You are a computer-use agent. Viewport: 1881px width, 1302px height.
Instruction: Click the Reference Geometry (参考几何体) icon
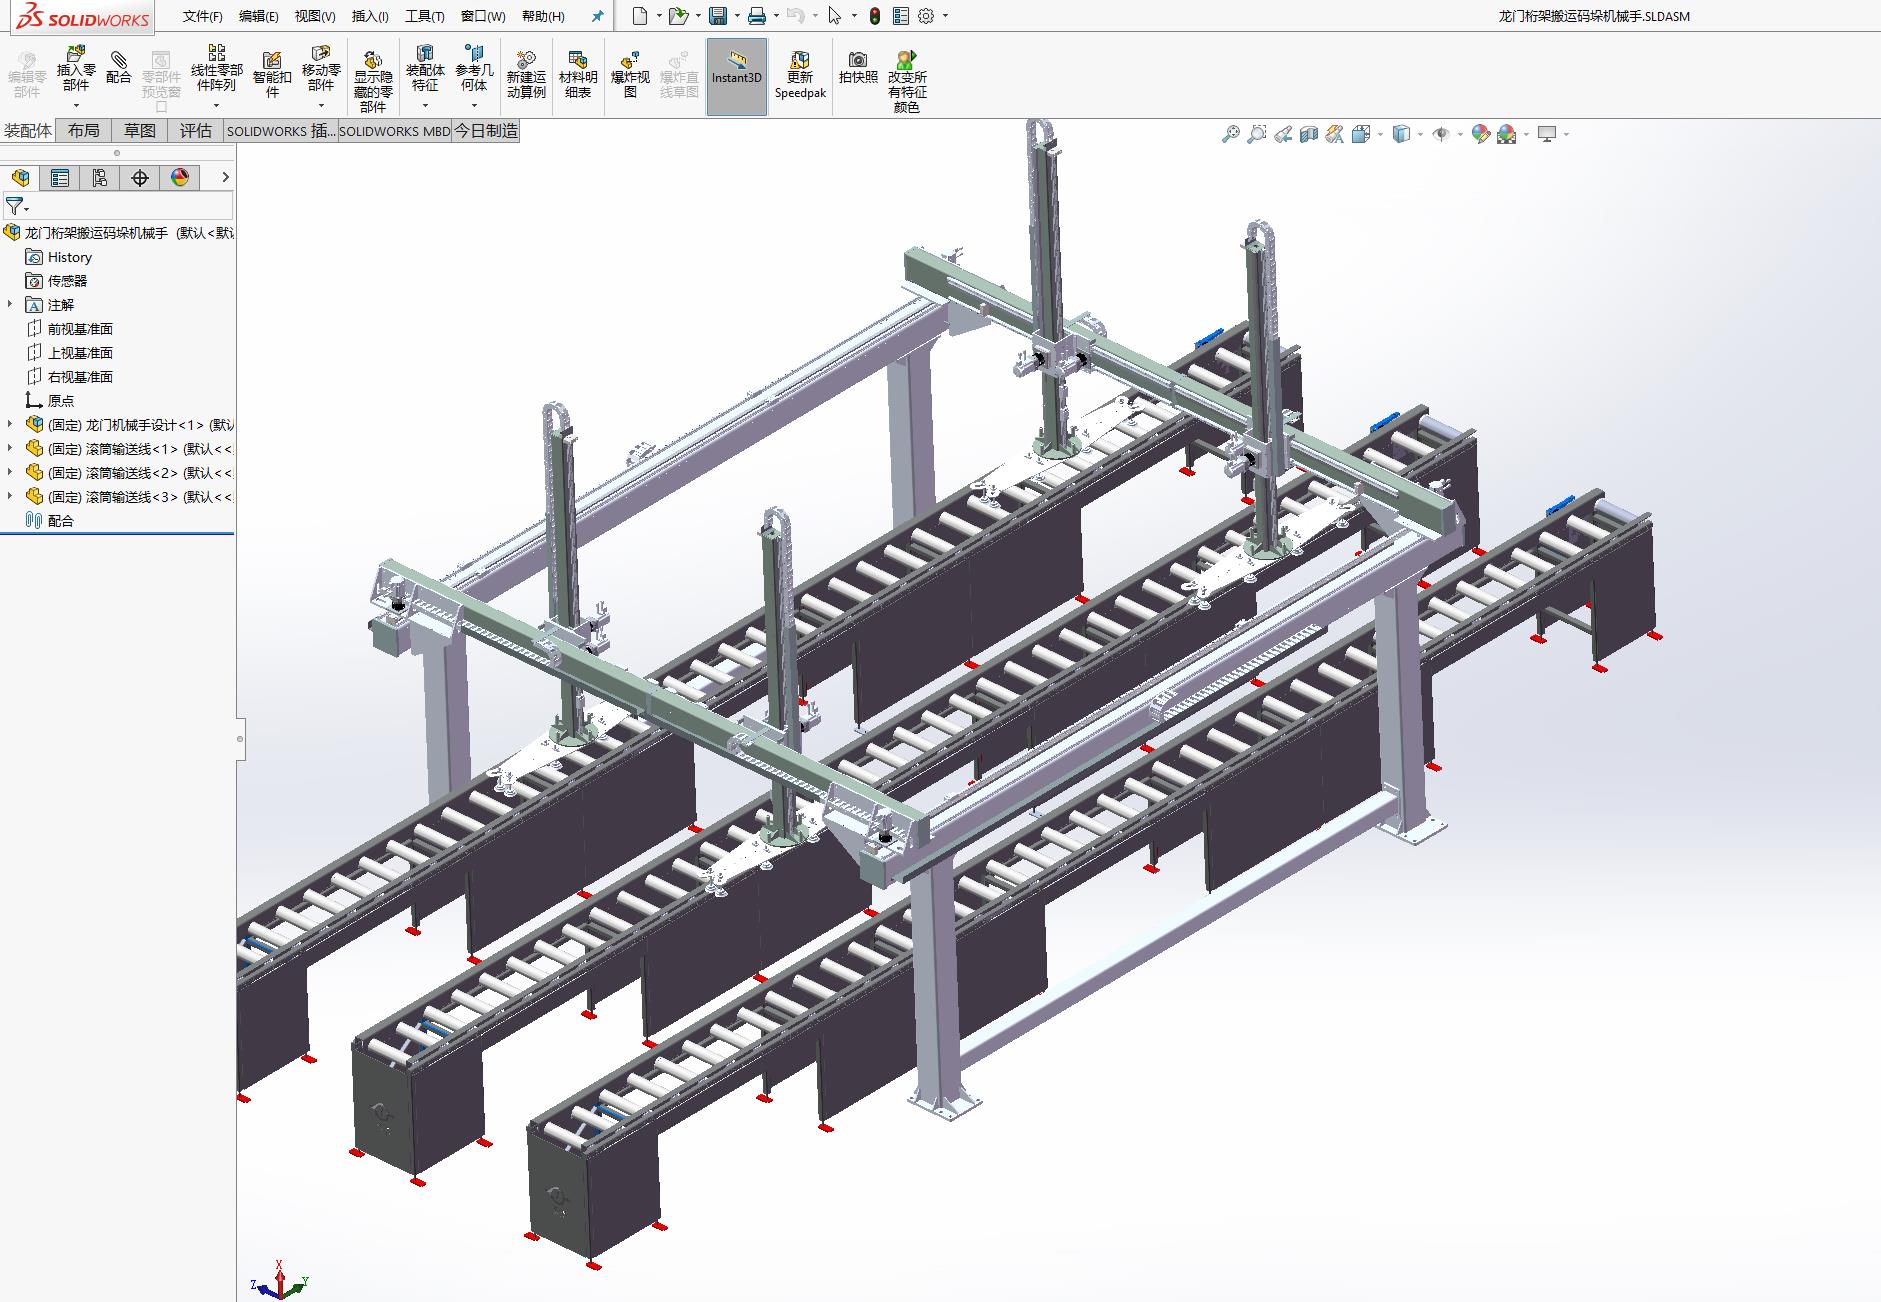(474, 67)
